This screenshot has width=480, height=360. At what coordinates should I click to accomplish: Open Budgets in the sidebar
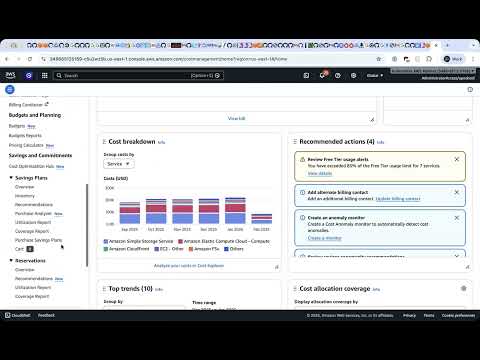pos(17,126)
